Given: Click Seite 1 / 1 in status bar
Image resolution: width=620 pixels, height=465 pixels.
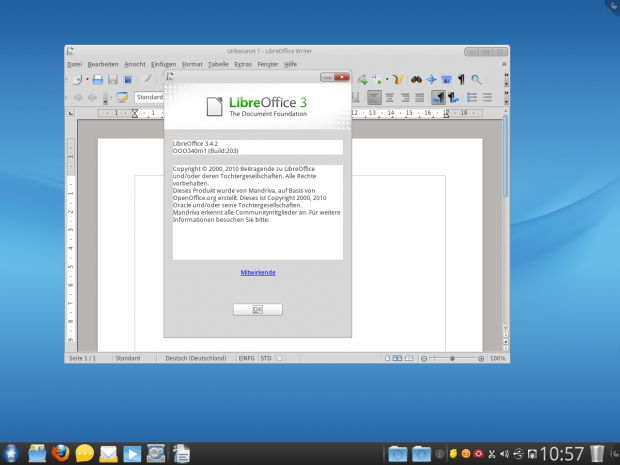Looking at the screenshot, I should (x=82, y=358).
